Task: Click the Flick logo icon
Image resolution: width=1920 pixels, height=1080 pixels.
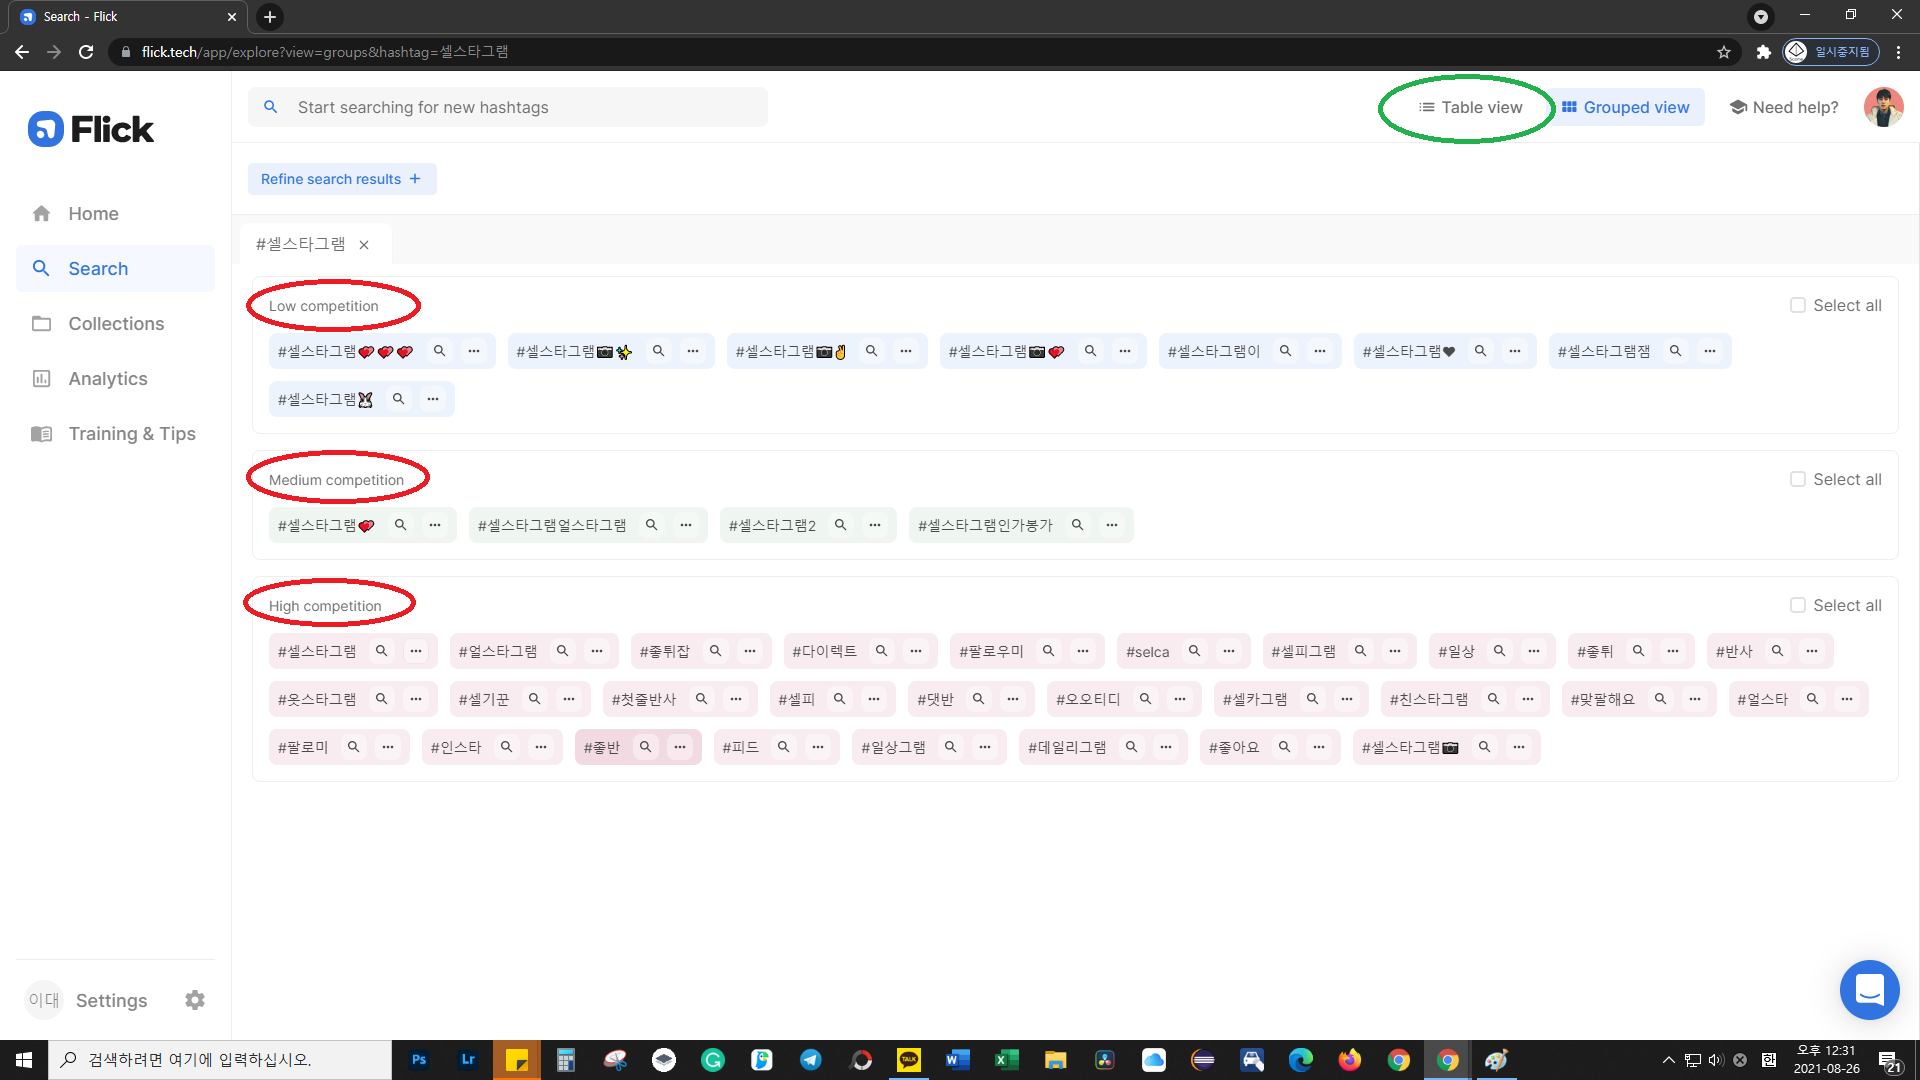Action: point(46,129)
